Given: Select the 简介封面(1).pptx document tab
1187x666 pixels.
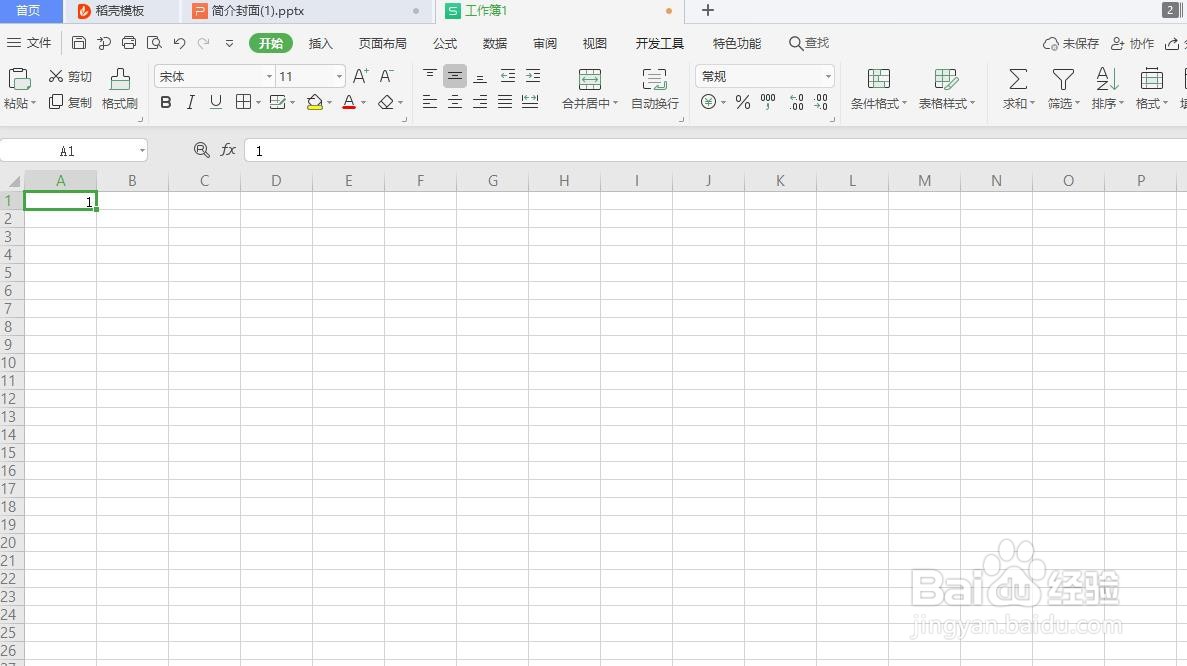Looking at the screenshot, I should (255, 12).
